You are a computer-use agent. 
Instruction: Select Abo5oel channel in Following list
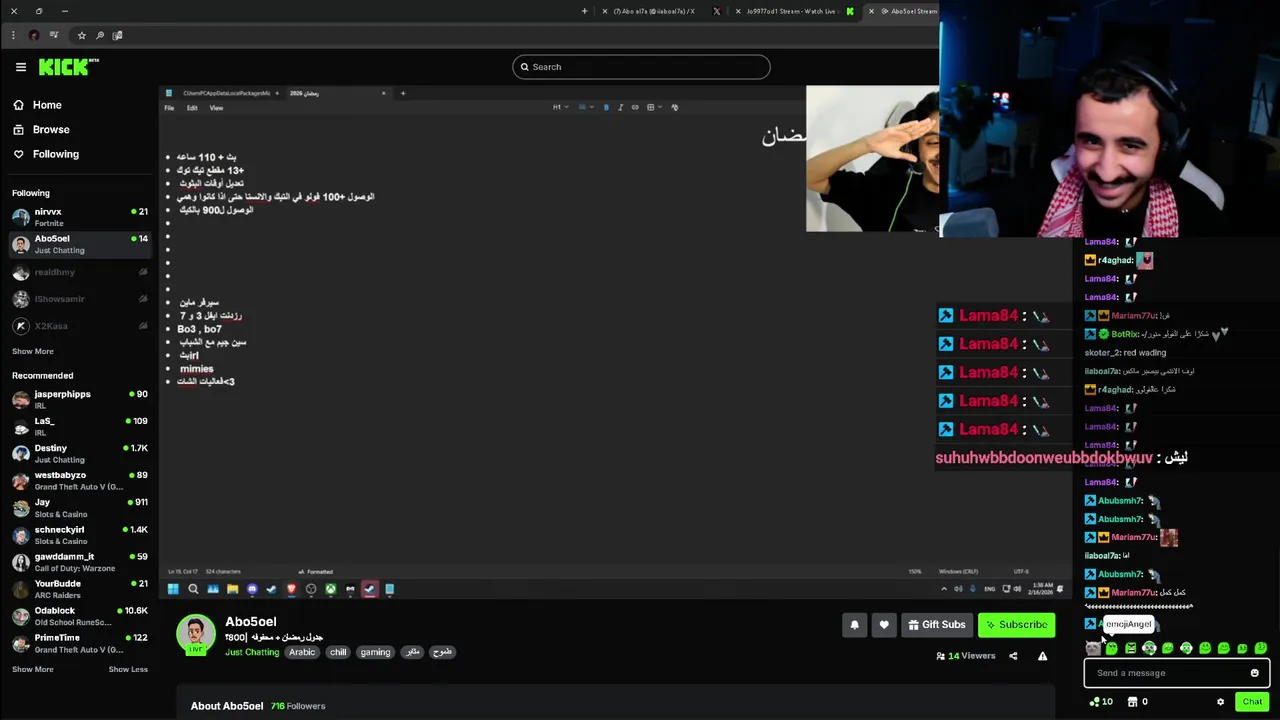coord(80,244)
